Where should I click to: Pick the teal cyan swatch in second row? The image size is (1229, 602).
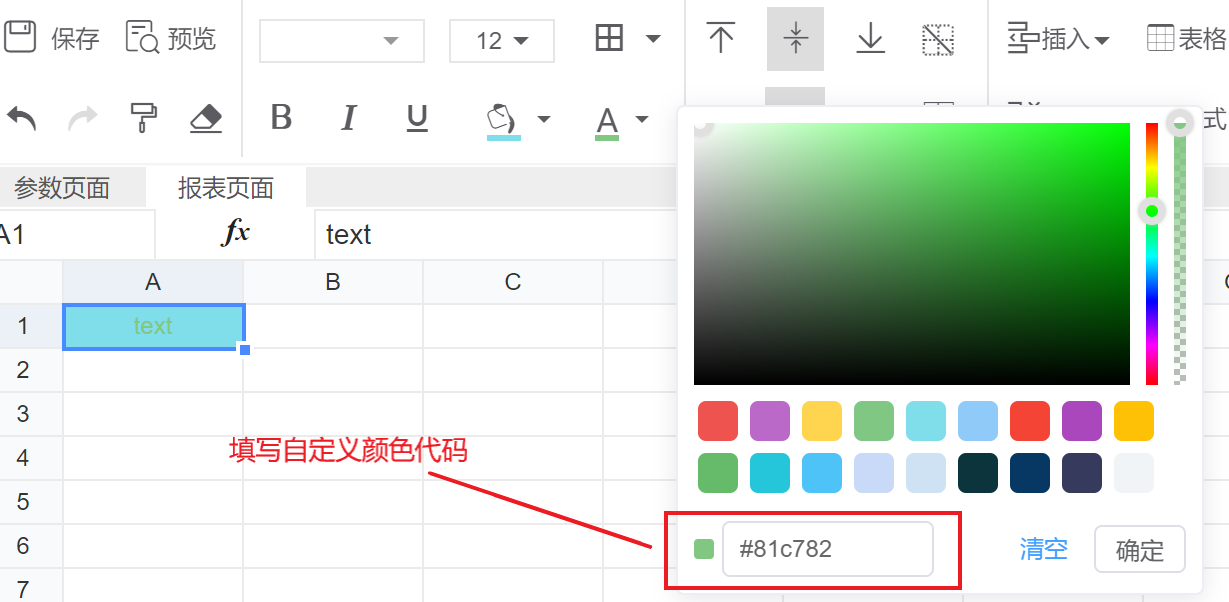pyautogui.click(x=770, y=473)
